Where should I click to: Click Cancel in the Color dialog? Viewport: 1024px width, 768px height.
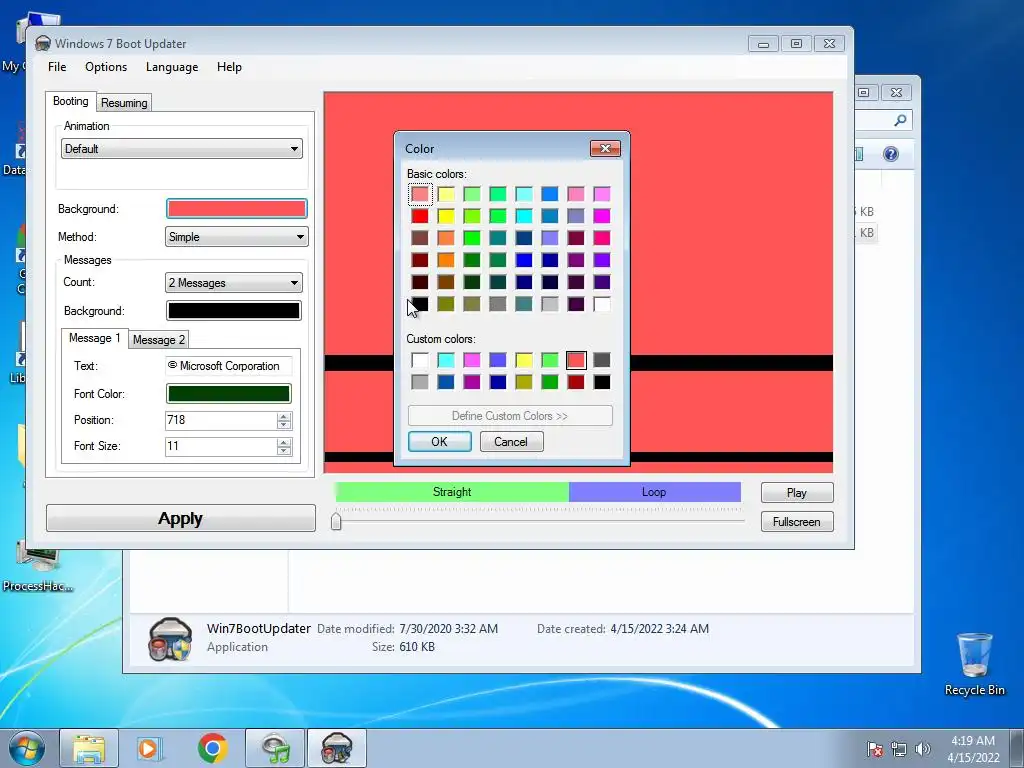pyautogui.click(x=511, y=441)
